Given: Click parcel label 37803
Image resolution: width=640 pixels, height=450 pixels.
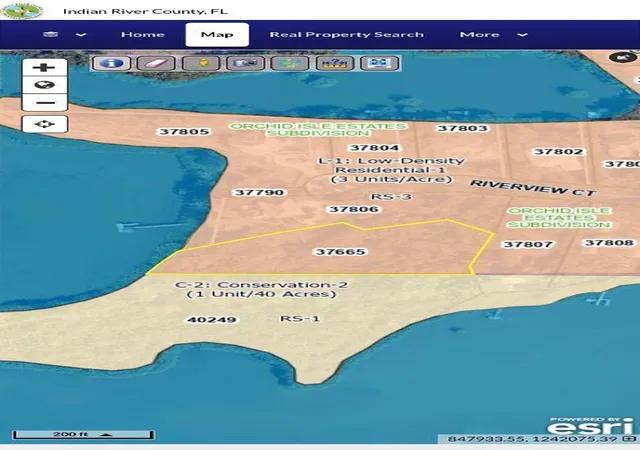Looking at the screenshot, I should (462, 128).
